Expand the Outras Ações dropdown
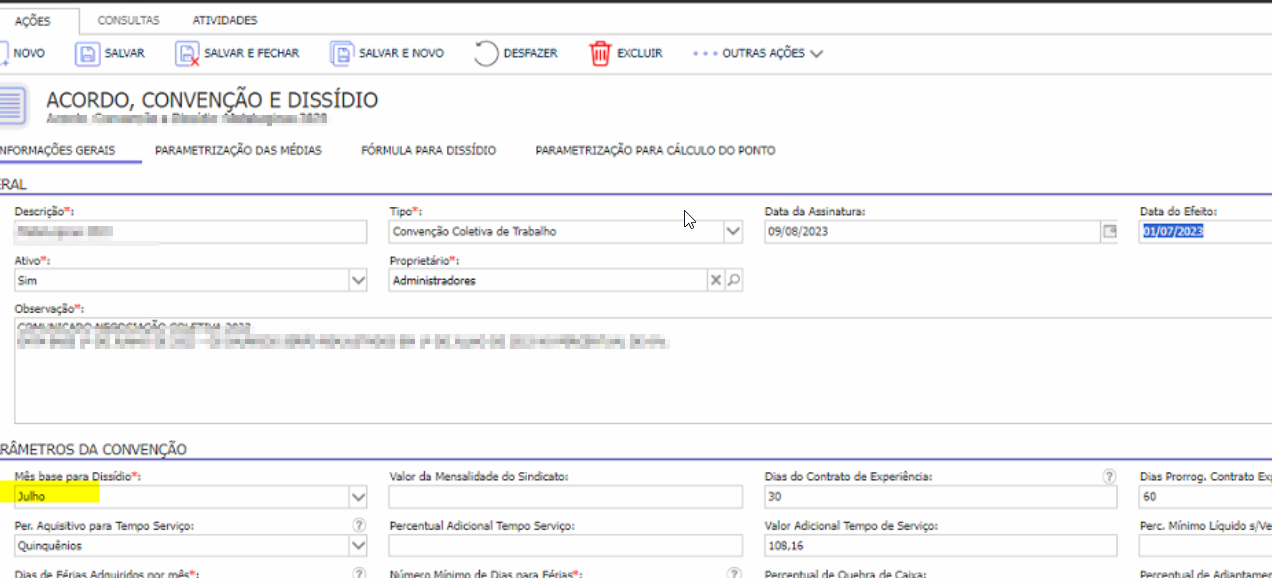This screenshot has width=1272, height=578. [x=816, y=54]
